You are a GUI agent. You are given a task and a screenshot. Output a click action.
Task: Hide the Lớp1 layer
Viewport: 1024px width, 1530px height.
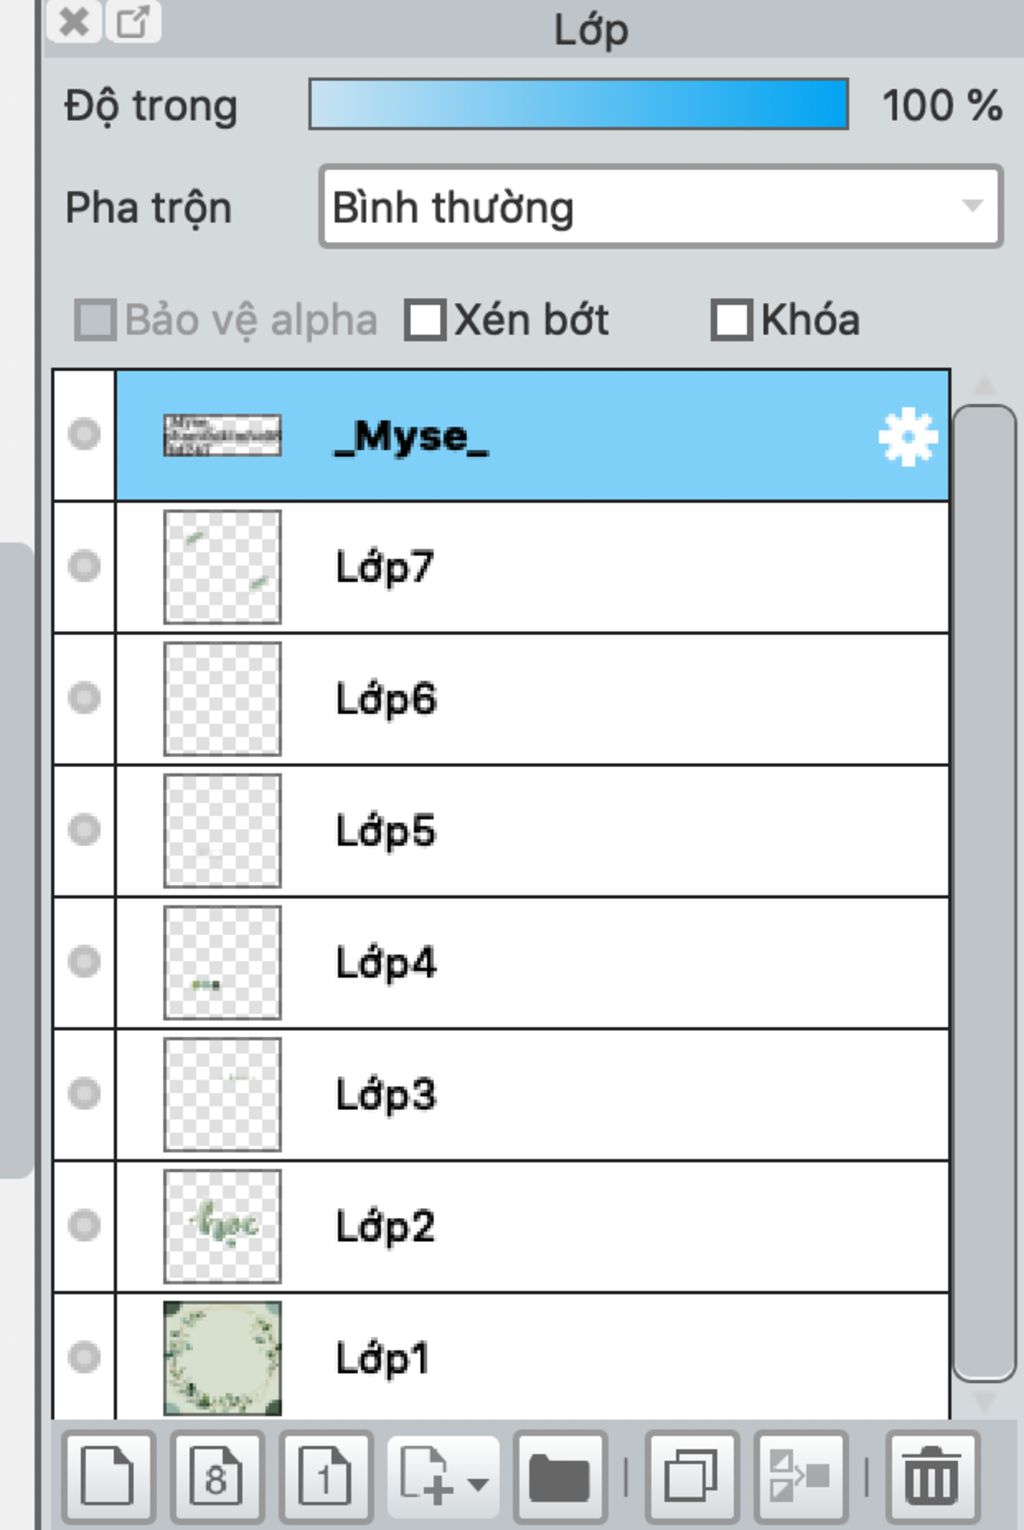pyautogui.click(x=84, y=1357)
